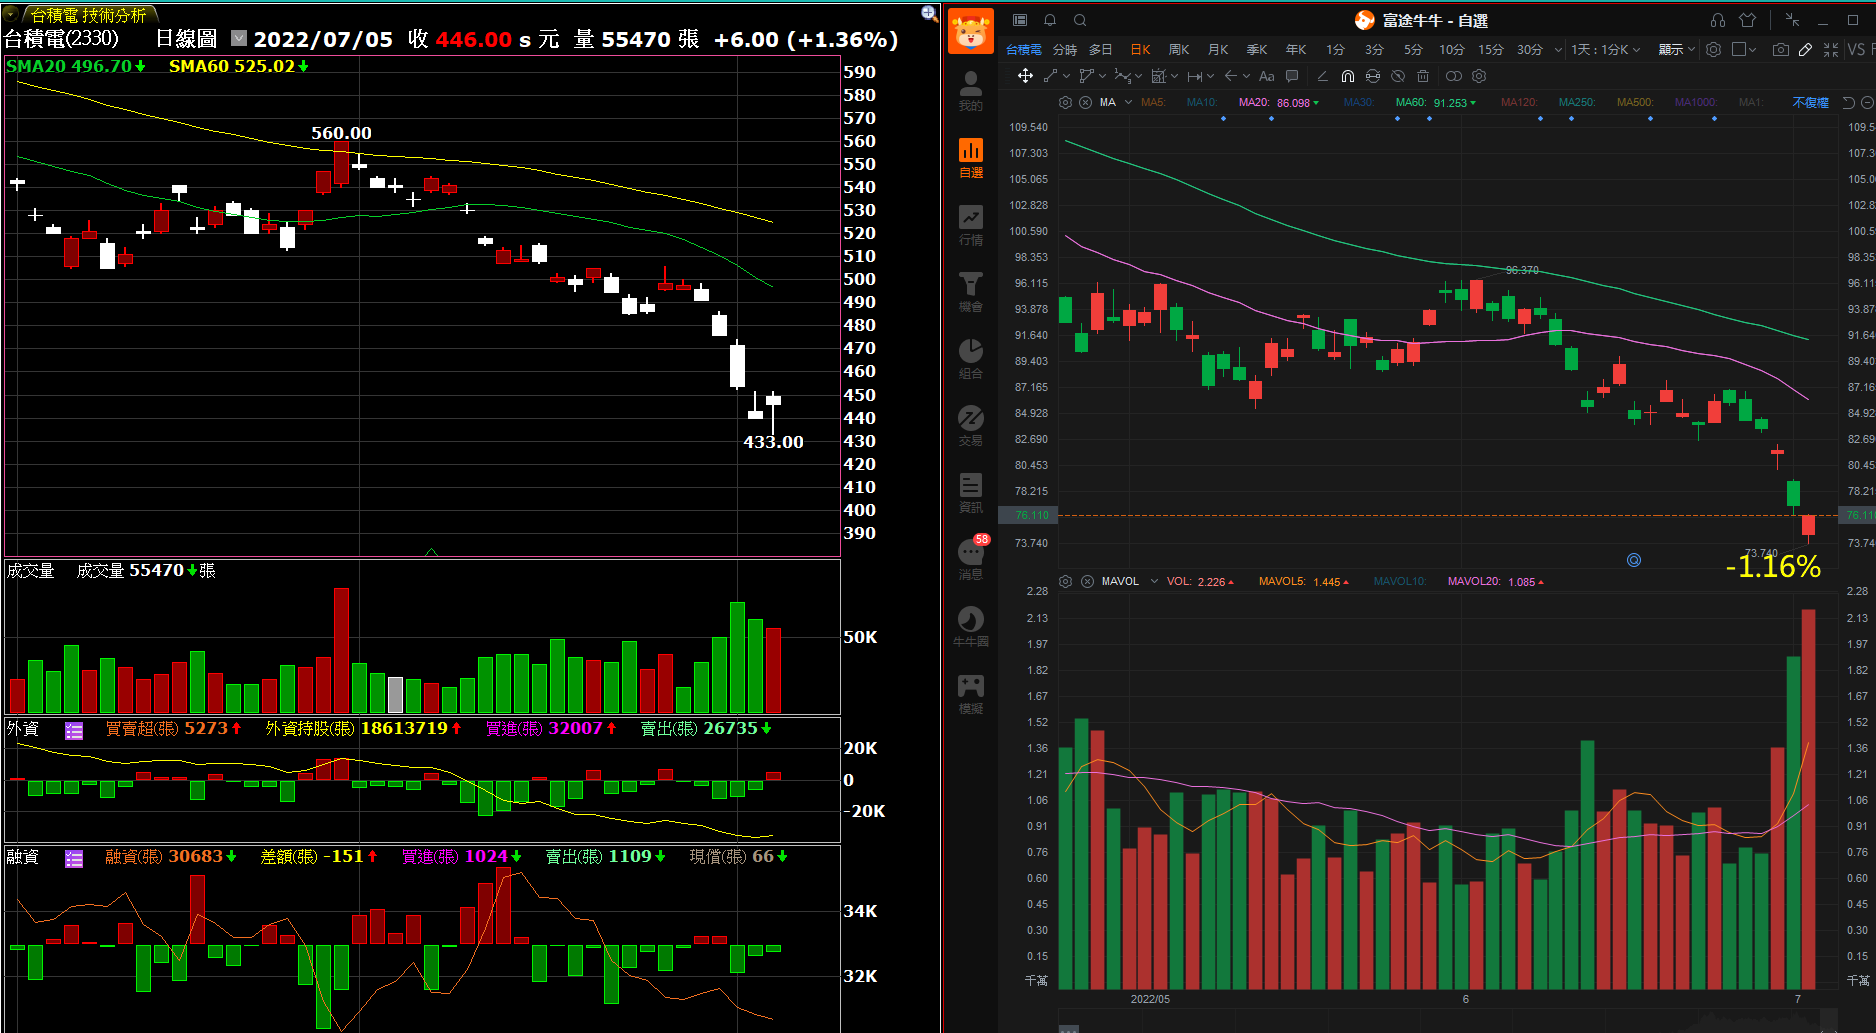Open the 組合 portfolio sidebar icon
1876x1033 pixels.
tap(970, 359)
